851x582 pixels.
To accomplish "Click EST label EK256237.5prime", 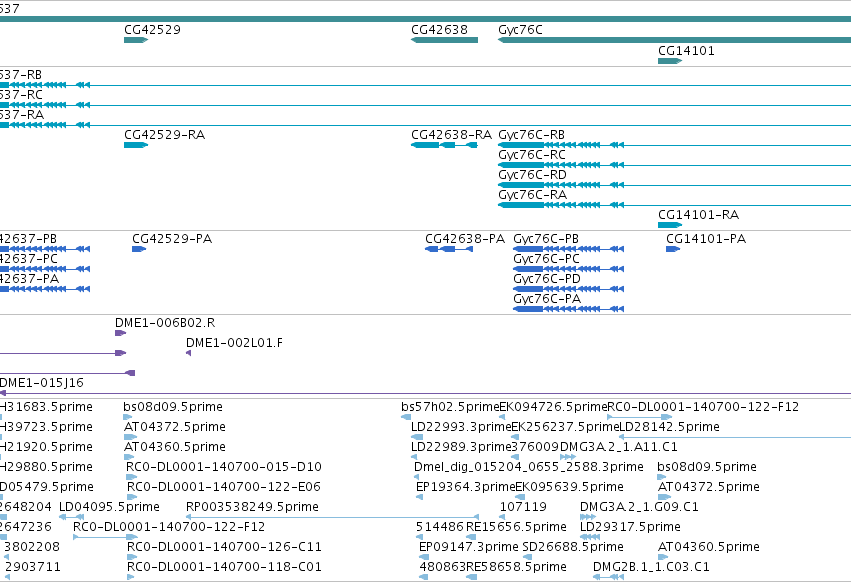I will click(x=565, y=427).
